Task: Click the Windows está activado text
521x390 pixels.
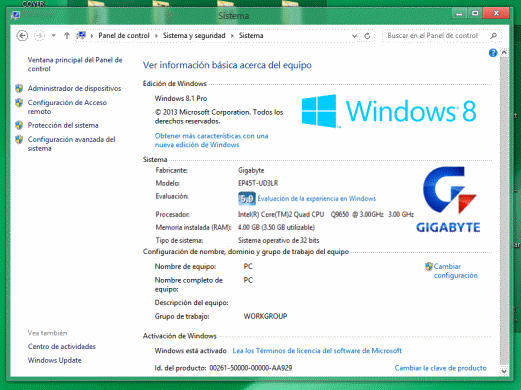Action: pos(191,351)
